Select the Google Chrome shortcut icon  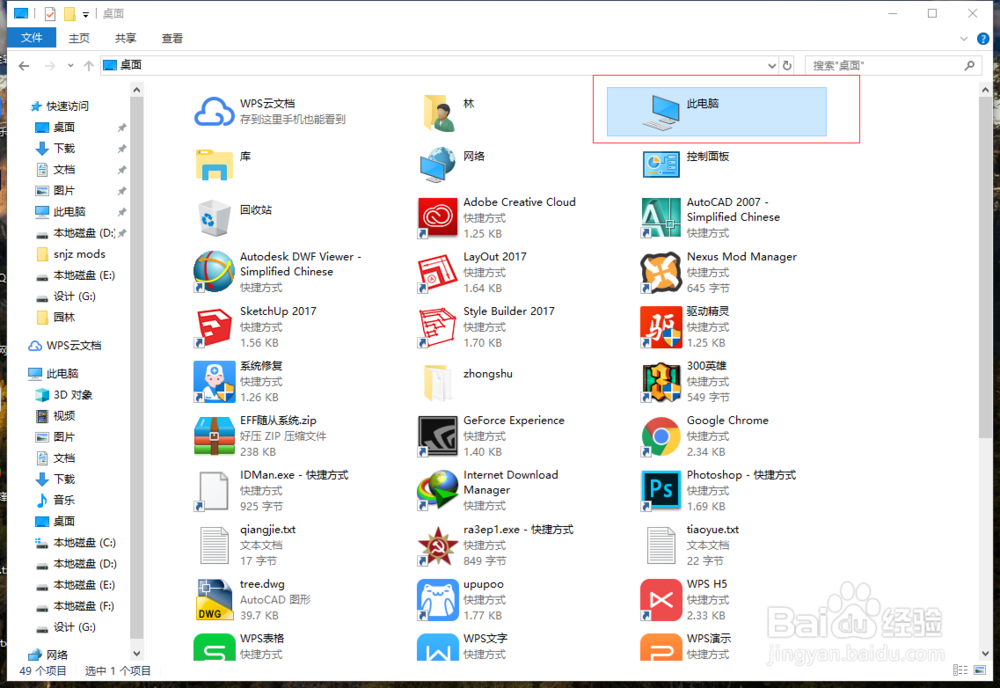click(661, 436)
